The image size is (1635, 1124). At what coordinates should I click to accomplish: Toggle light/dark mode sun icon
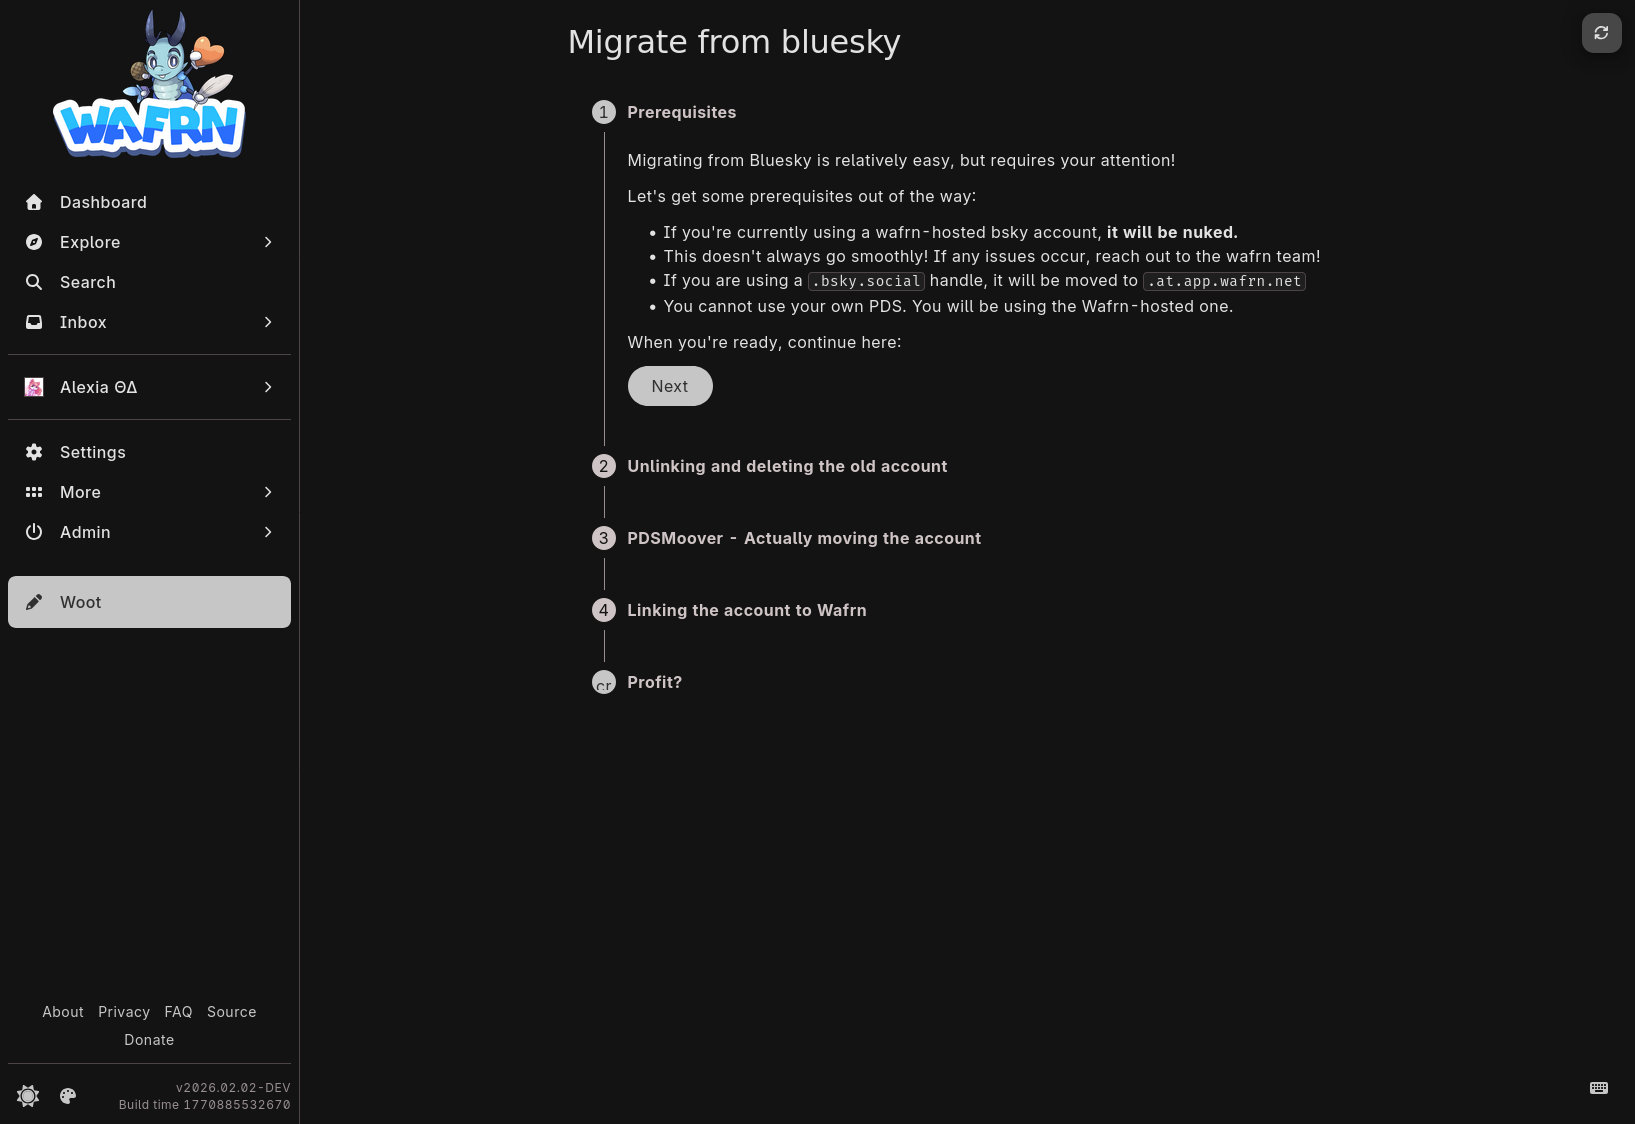(28, 1096)
